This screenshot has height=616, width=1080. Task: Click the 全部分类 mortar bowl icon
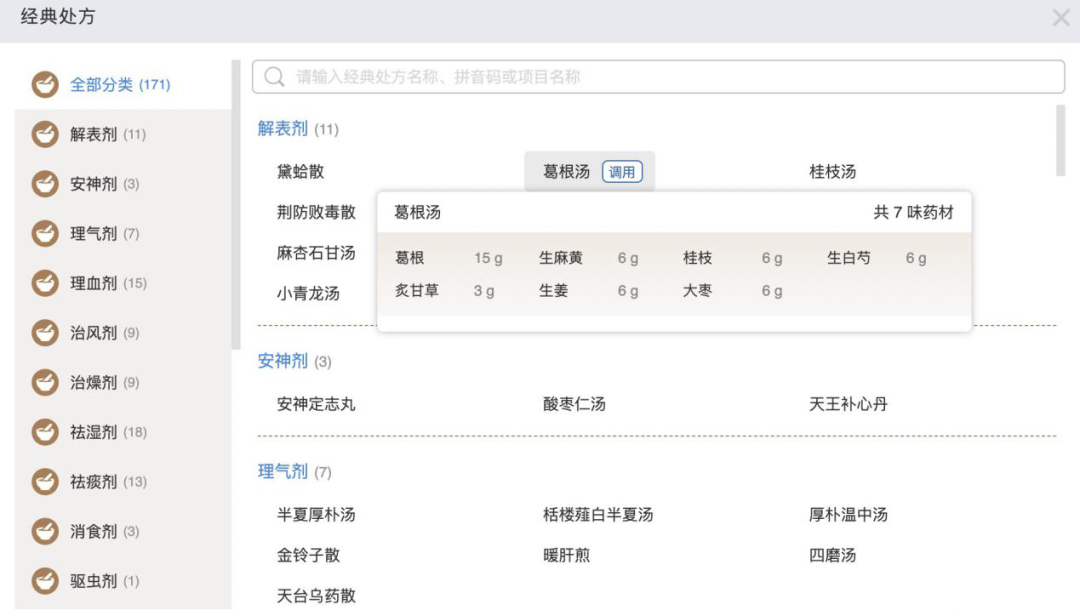[x=45, y=85]
